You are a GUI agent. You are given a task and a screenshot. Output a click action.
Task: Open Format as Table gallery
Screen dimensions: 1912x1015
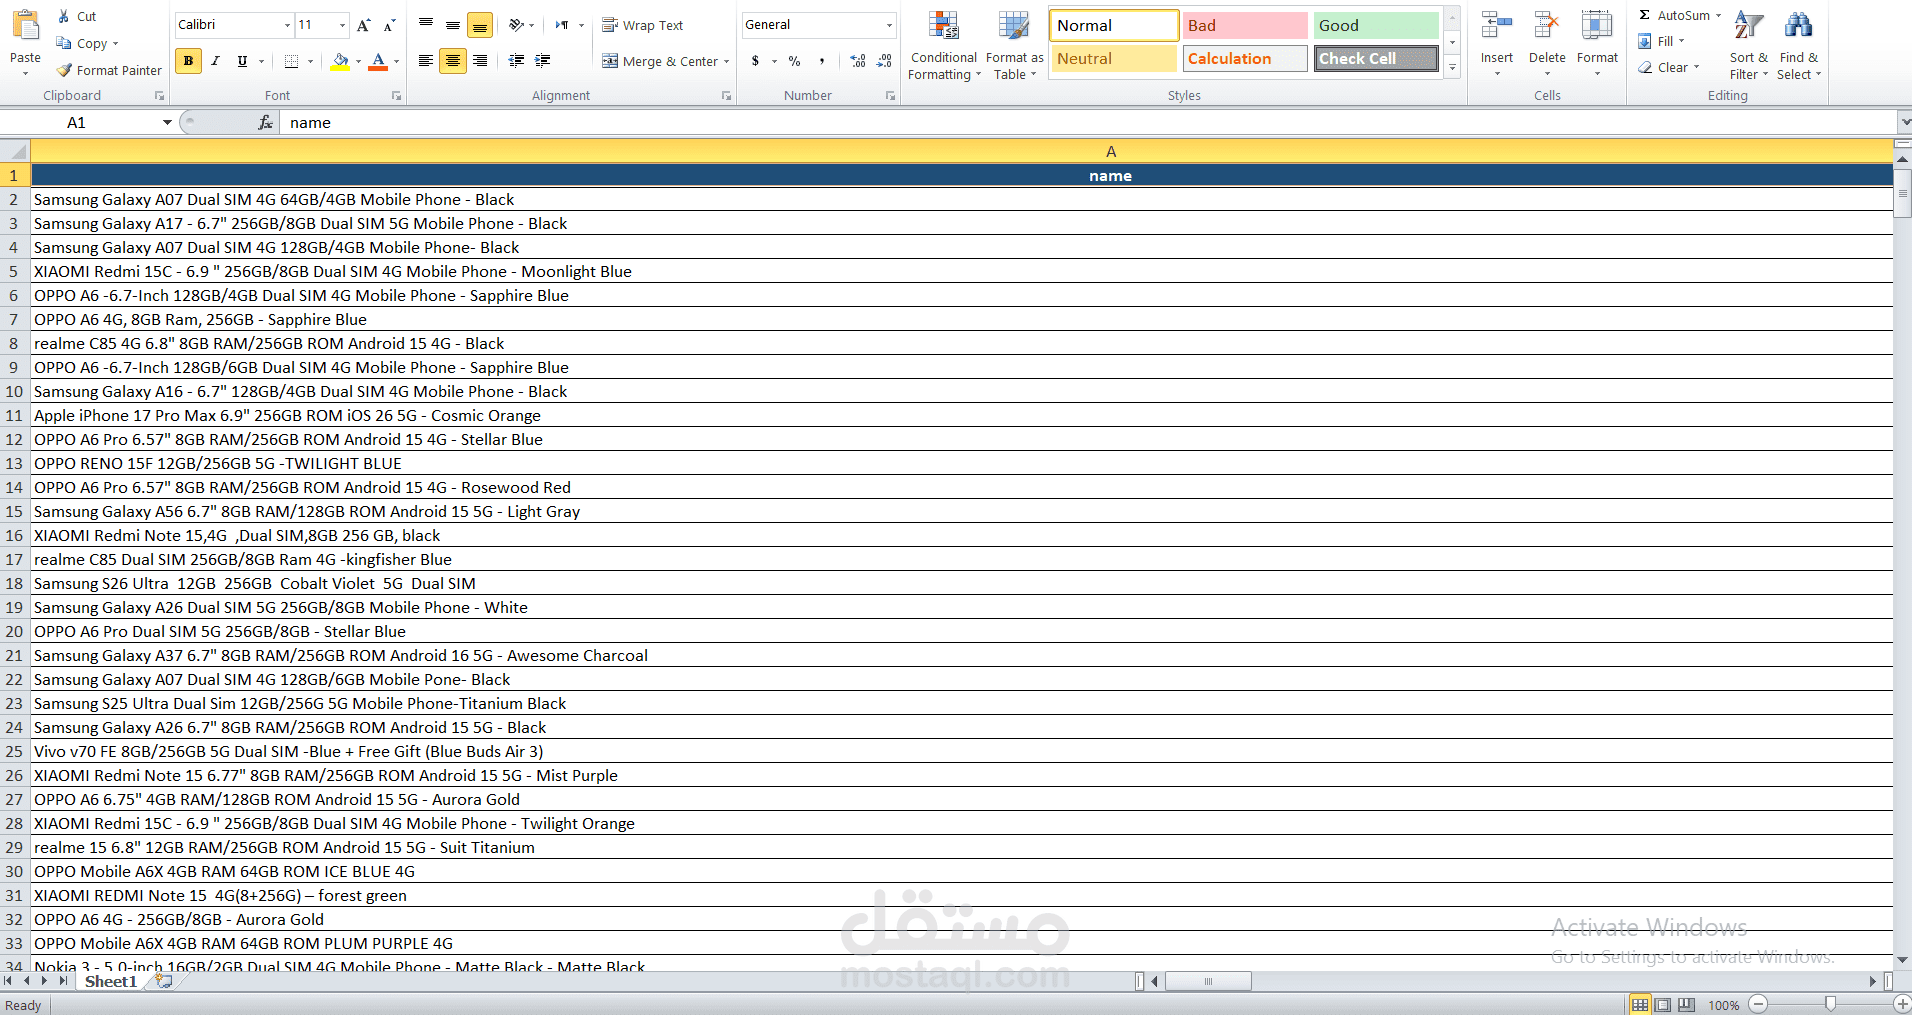click(1014, 45)
